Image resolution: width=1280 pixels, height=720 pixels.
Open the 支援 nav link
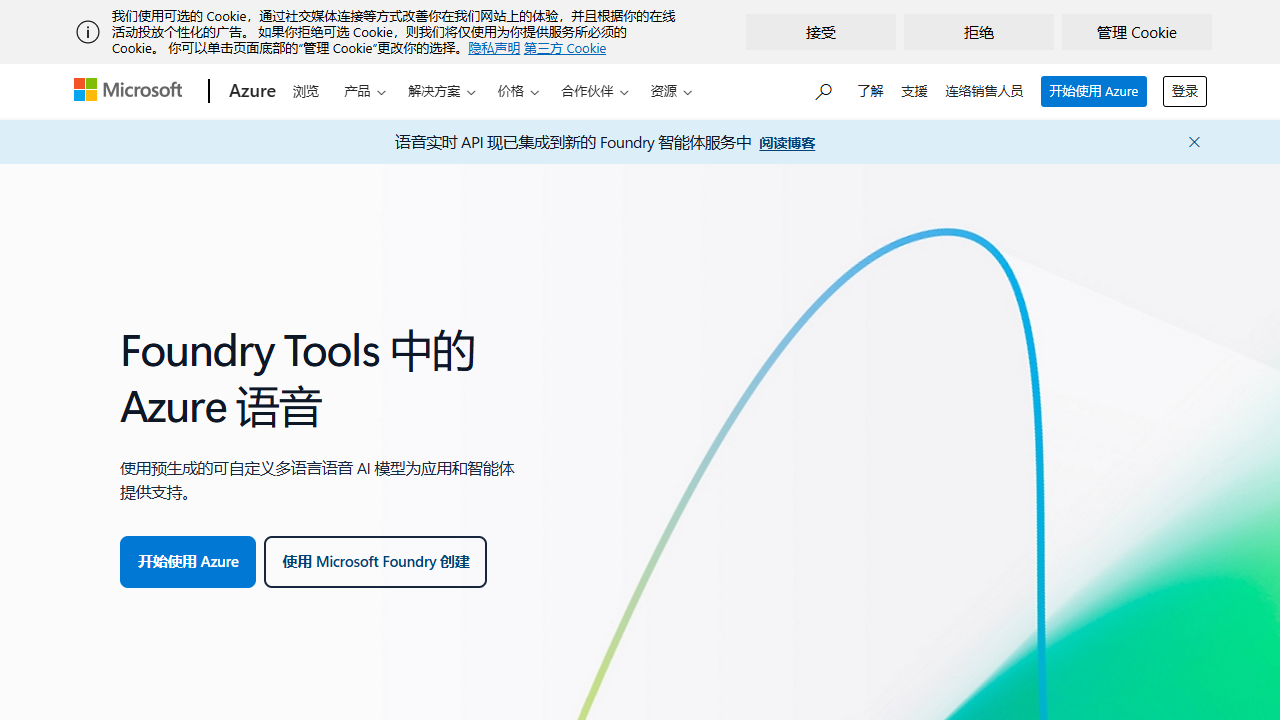coord(914,91)
